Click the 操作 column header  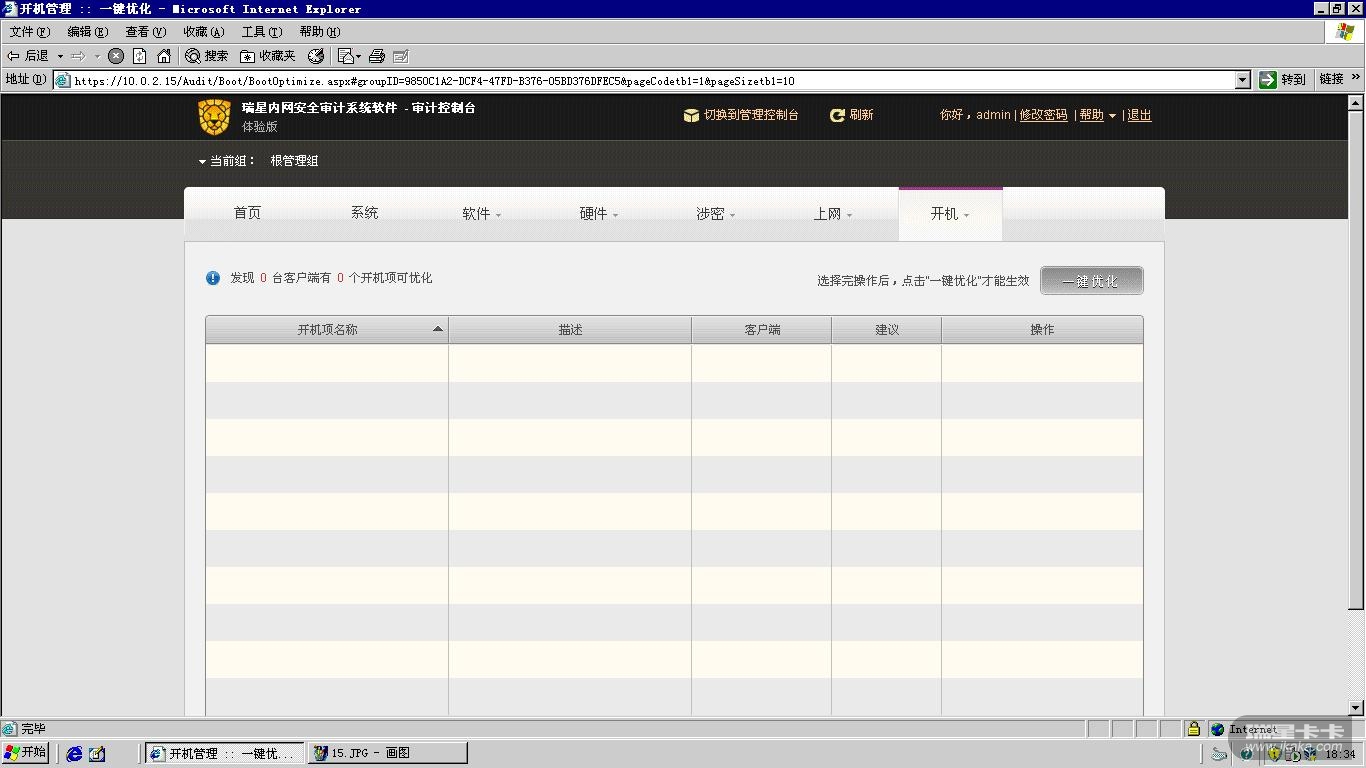(1042, 330)
